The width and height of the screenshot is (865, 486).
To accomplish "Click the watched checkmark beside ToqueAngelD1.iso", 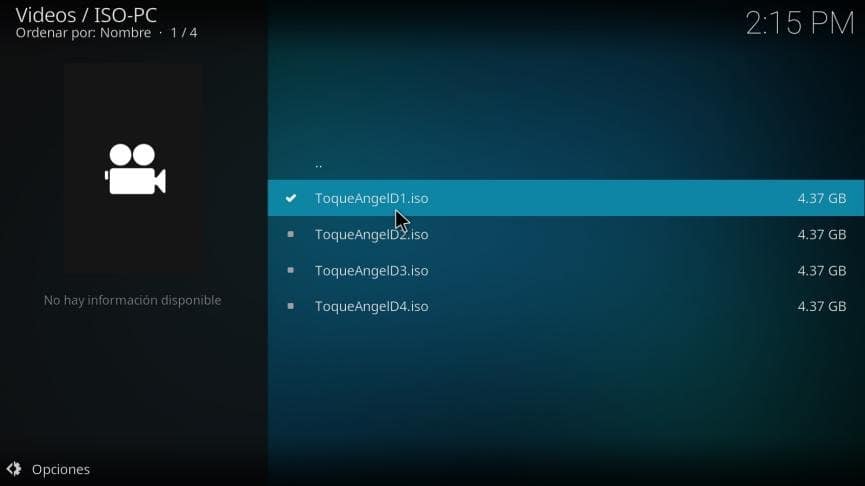I will coord(291,198).
